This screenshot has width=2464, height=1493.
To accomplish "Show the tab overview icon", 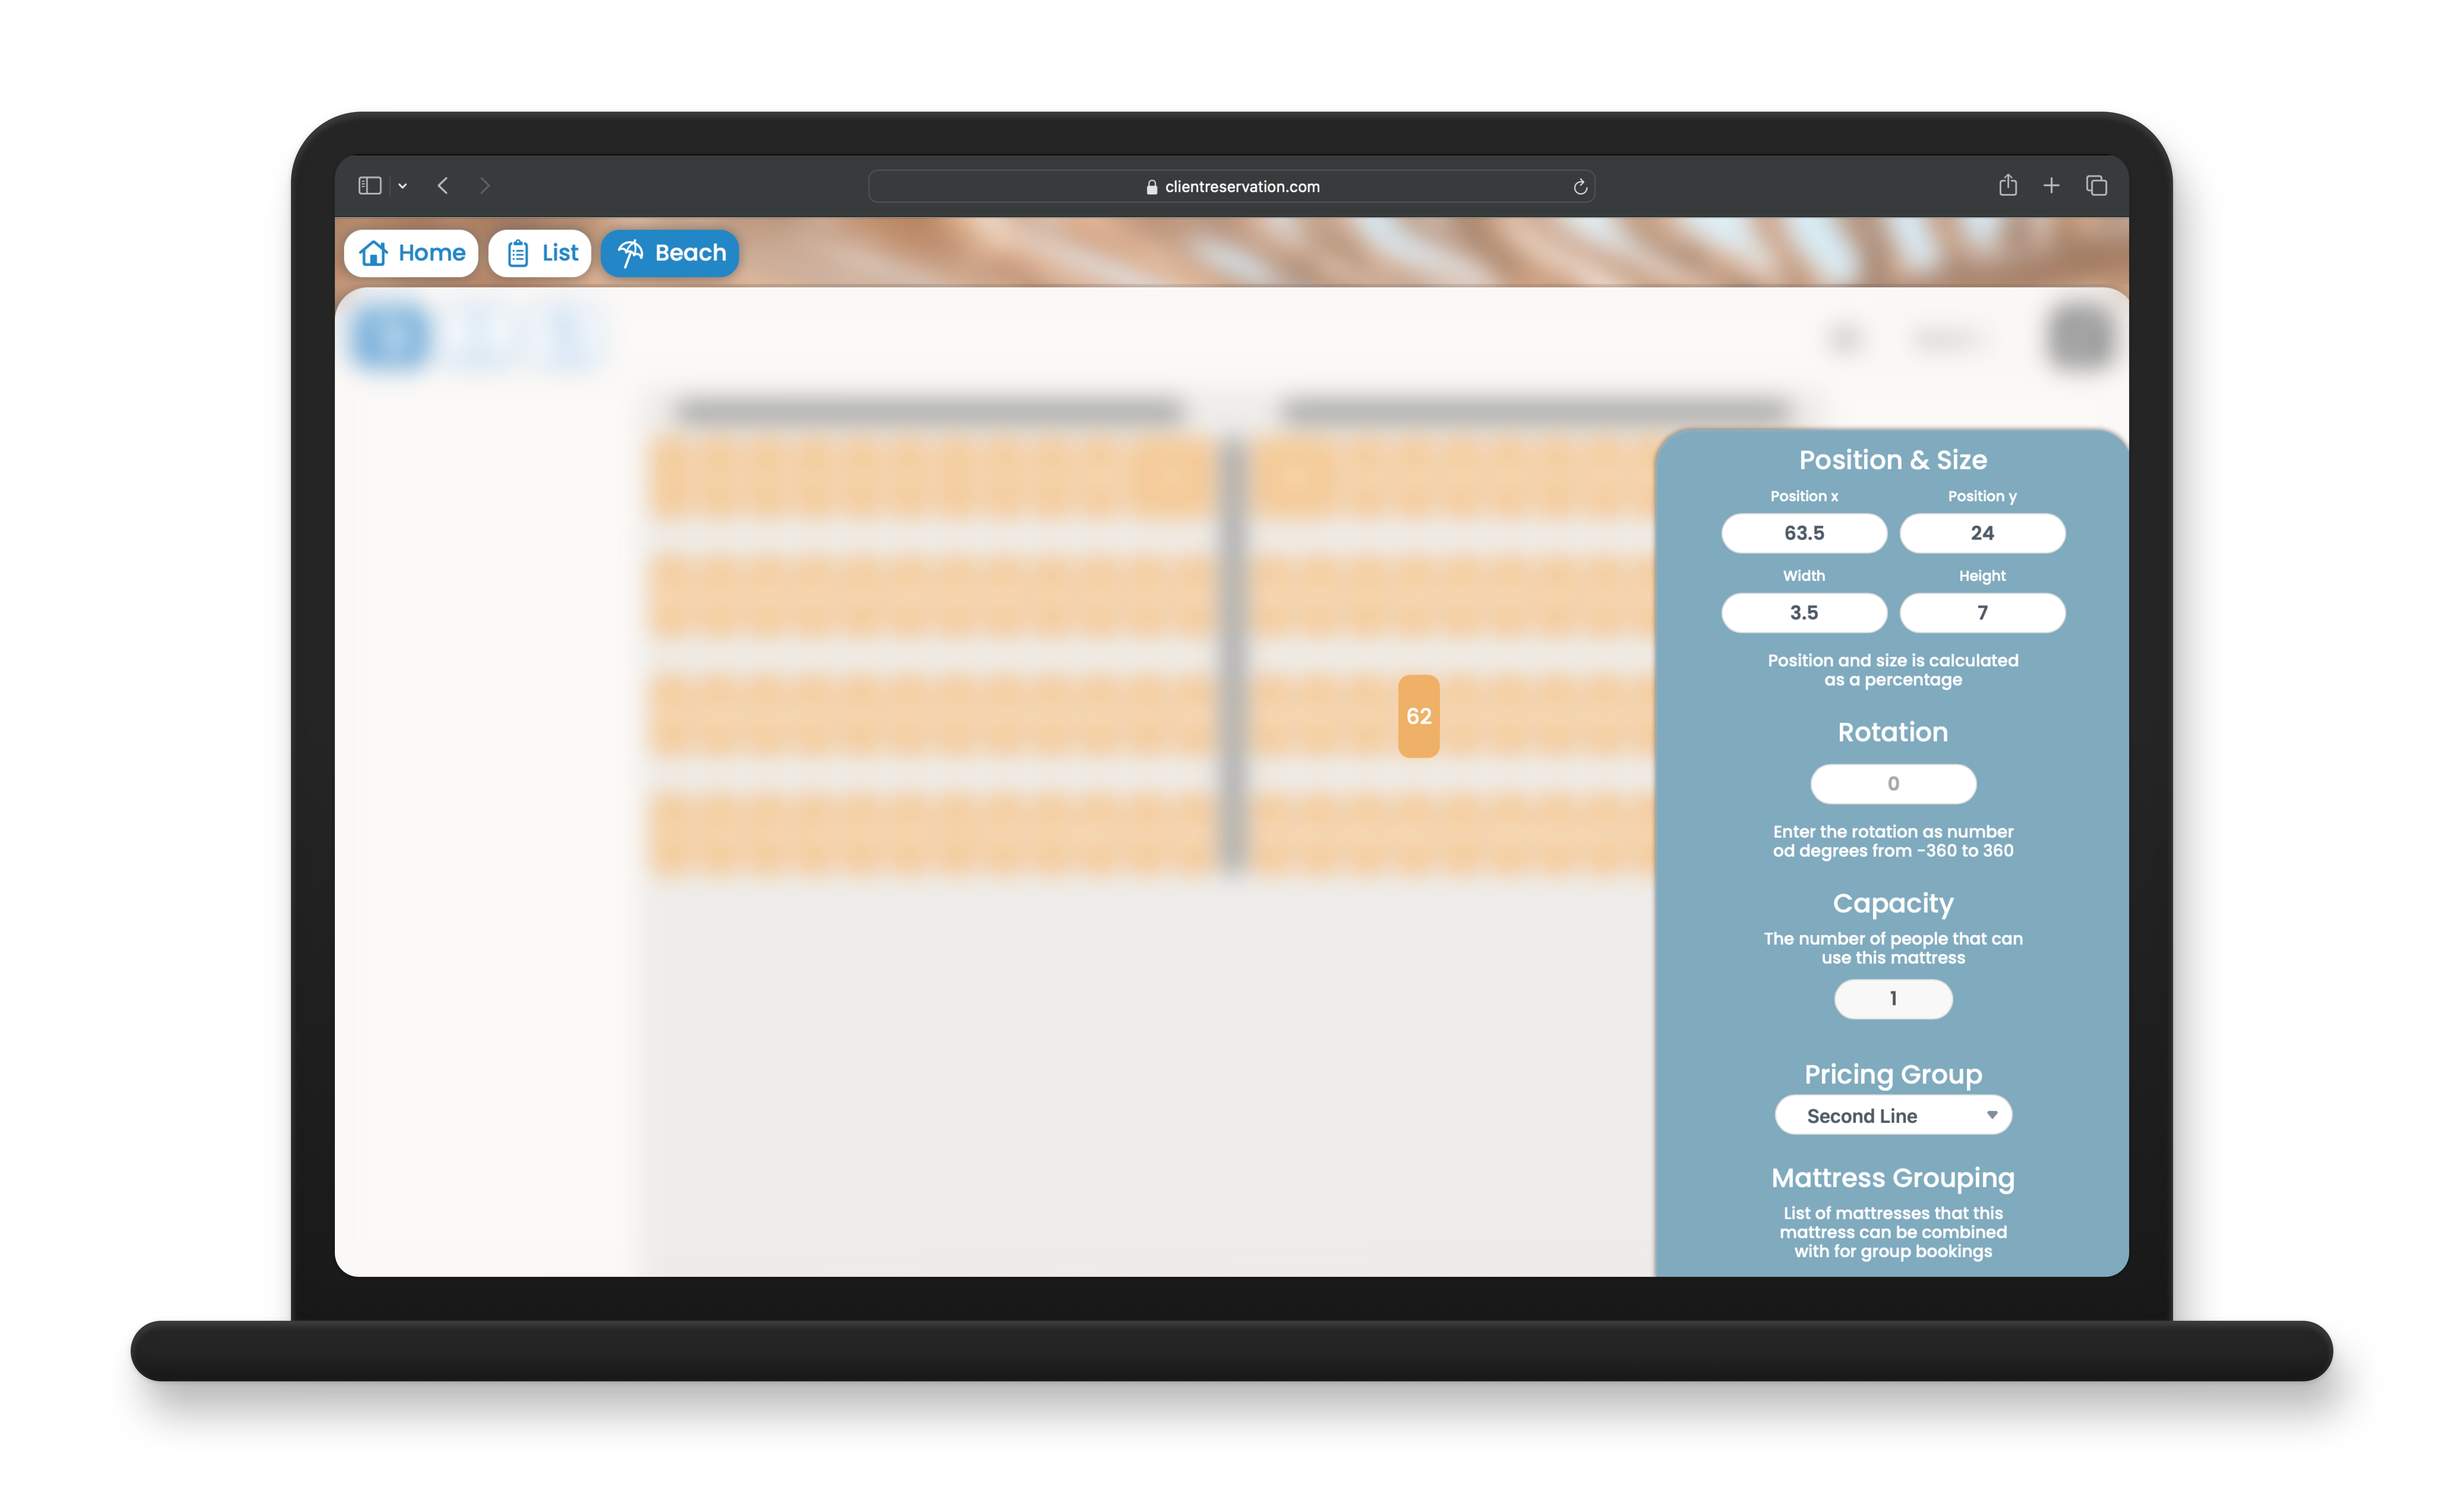I will pyautogui.click(x=2097, y=186).
